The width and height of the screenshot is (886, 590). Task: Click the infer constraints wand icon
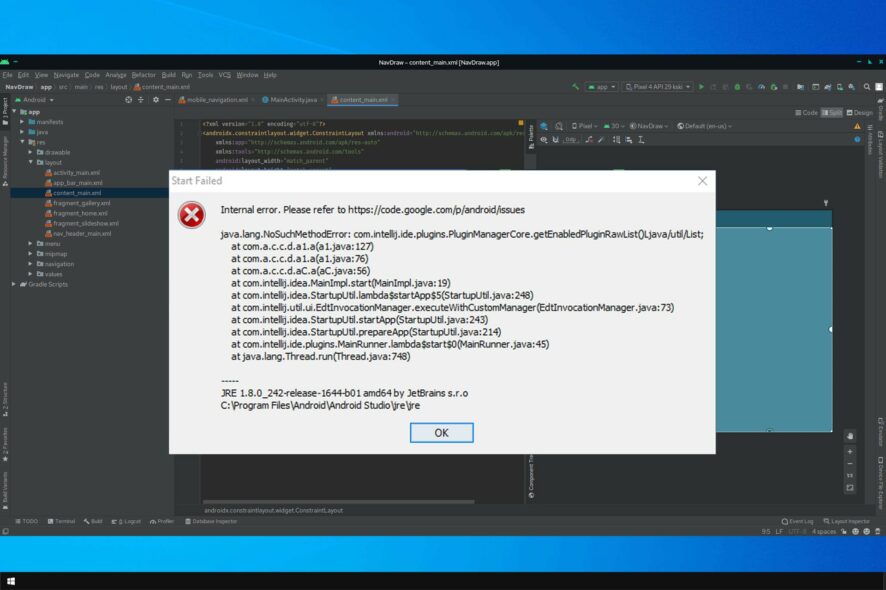601,140
